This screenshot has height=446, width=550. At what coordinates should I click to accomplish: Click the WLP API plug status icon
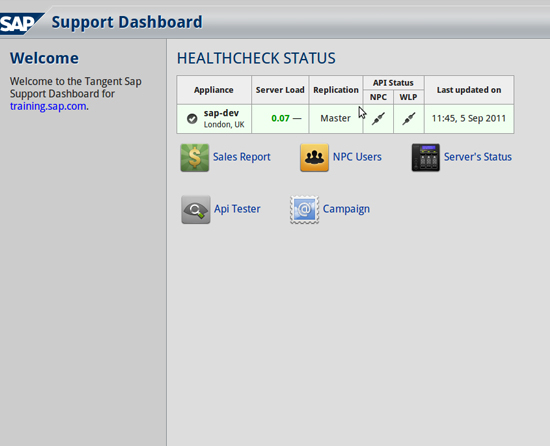(409, 119)
